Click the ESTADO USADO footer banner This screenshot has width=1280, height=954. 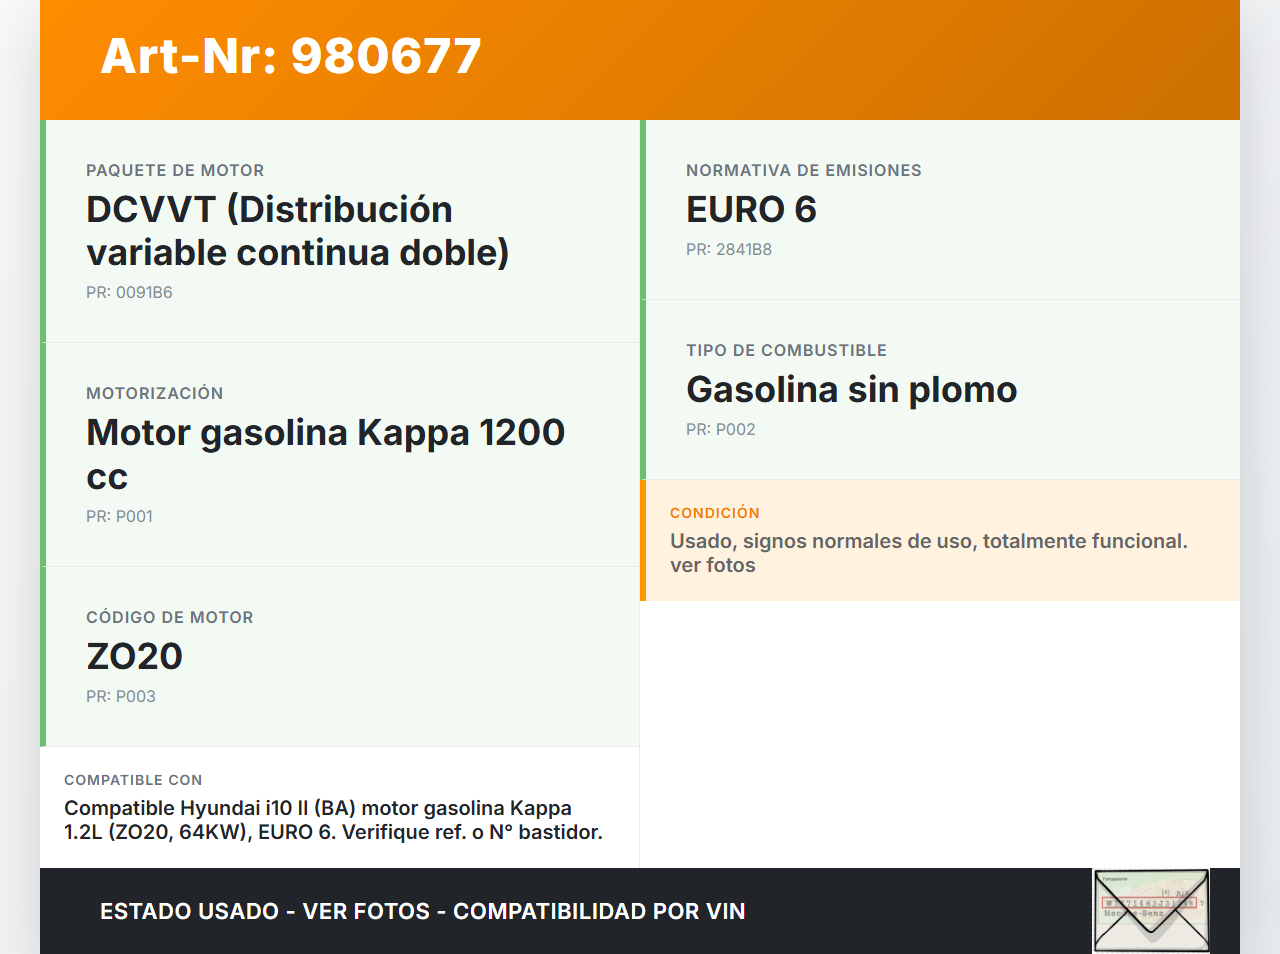coord(420,911)
